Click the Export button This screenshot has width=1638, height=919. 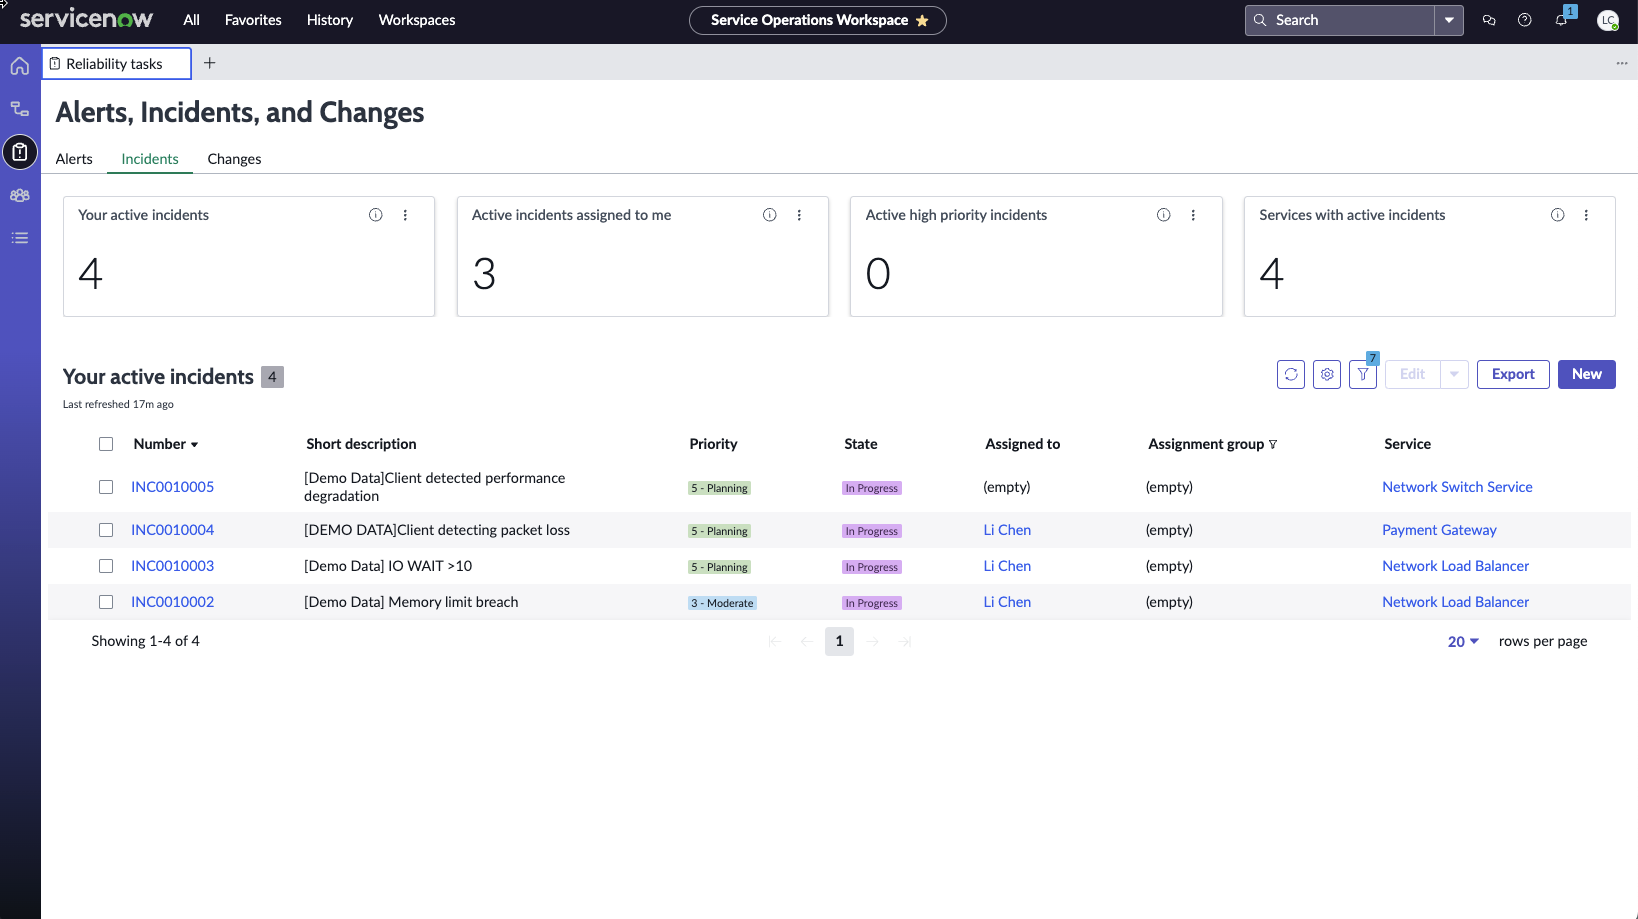point(1513,374)
